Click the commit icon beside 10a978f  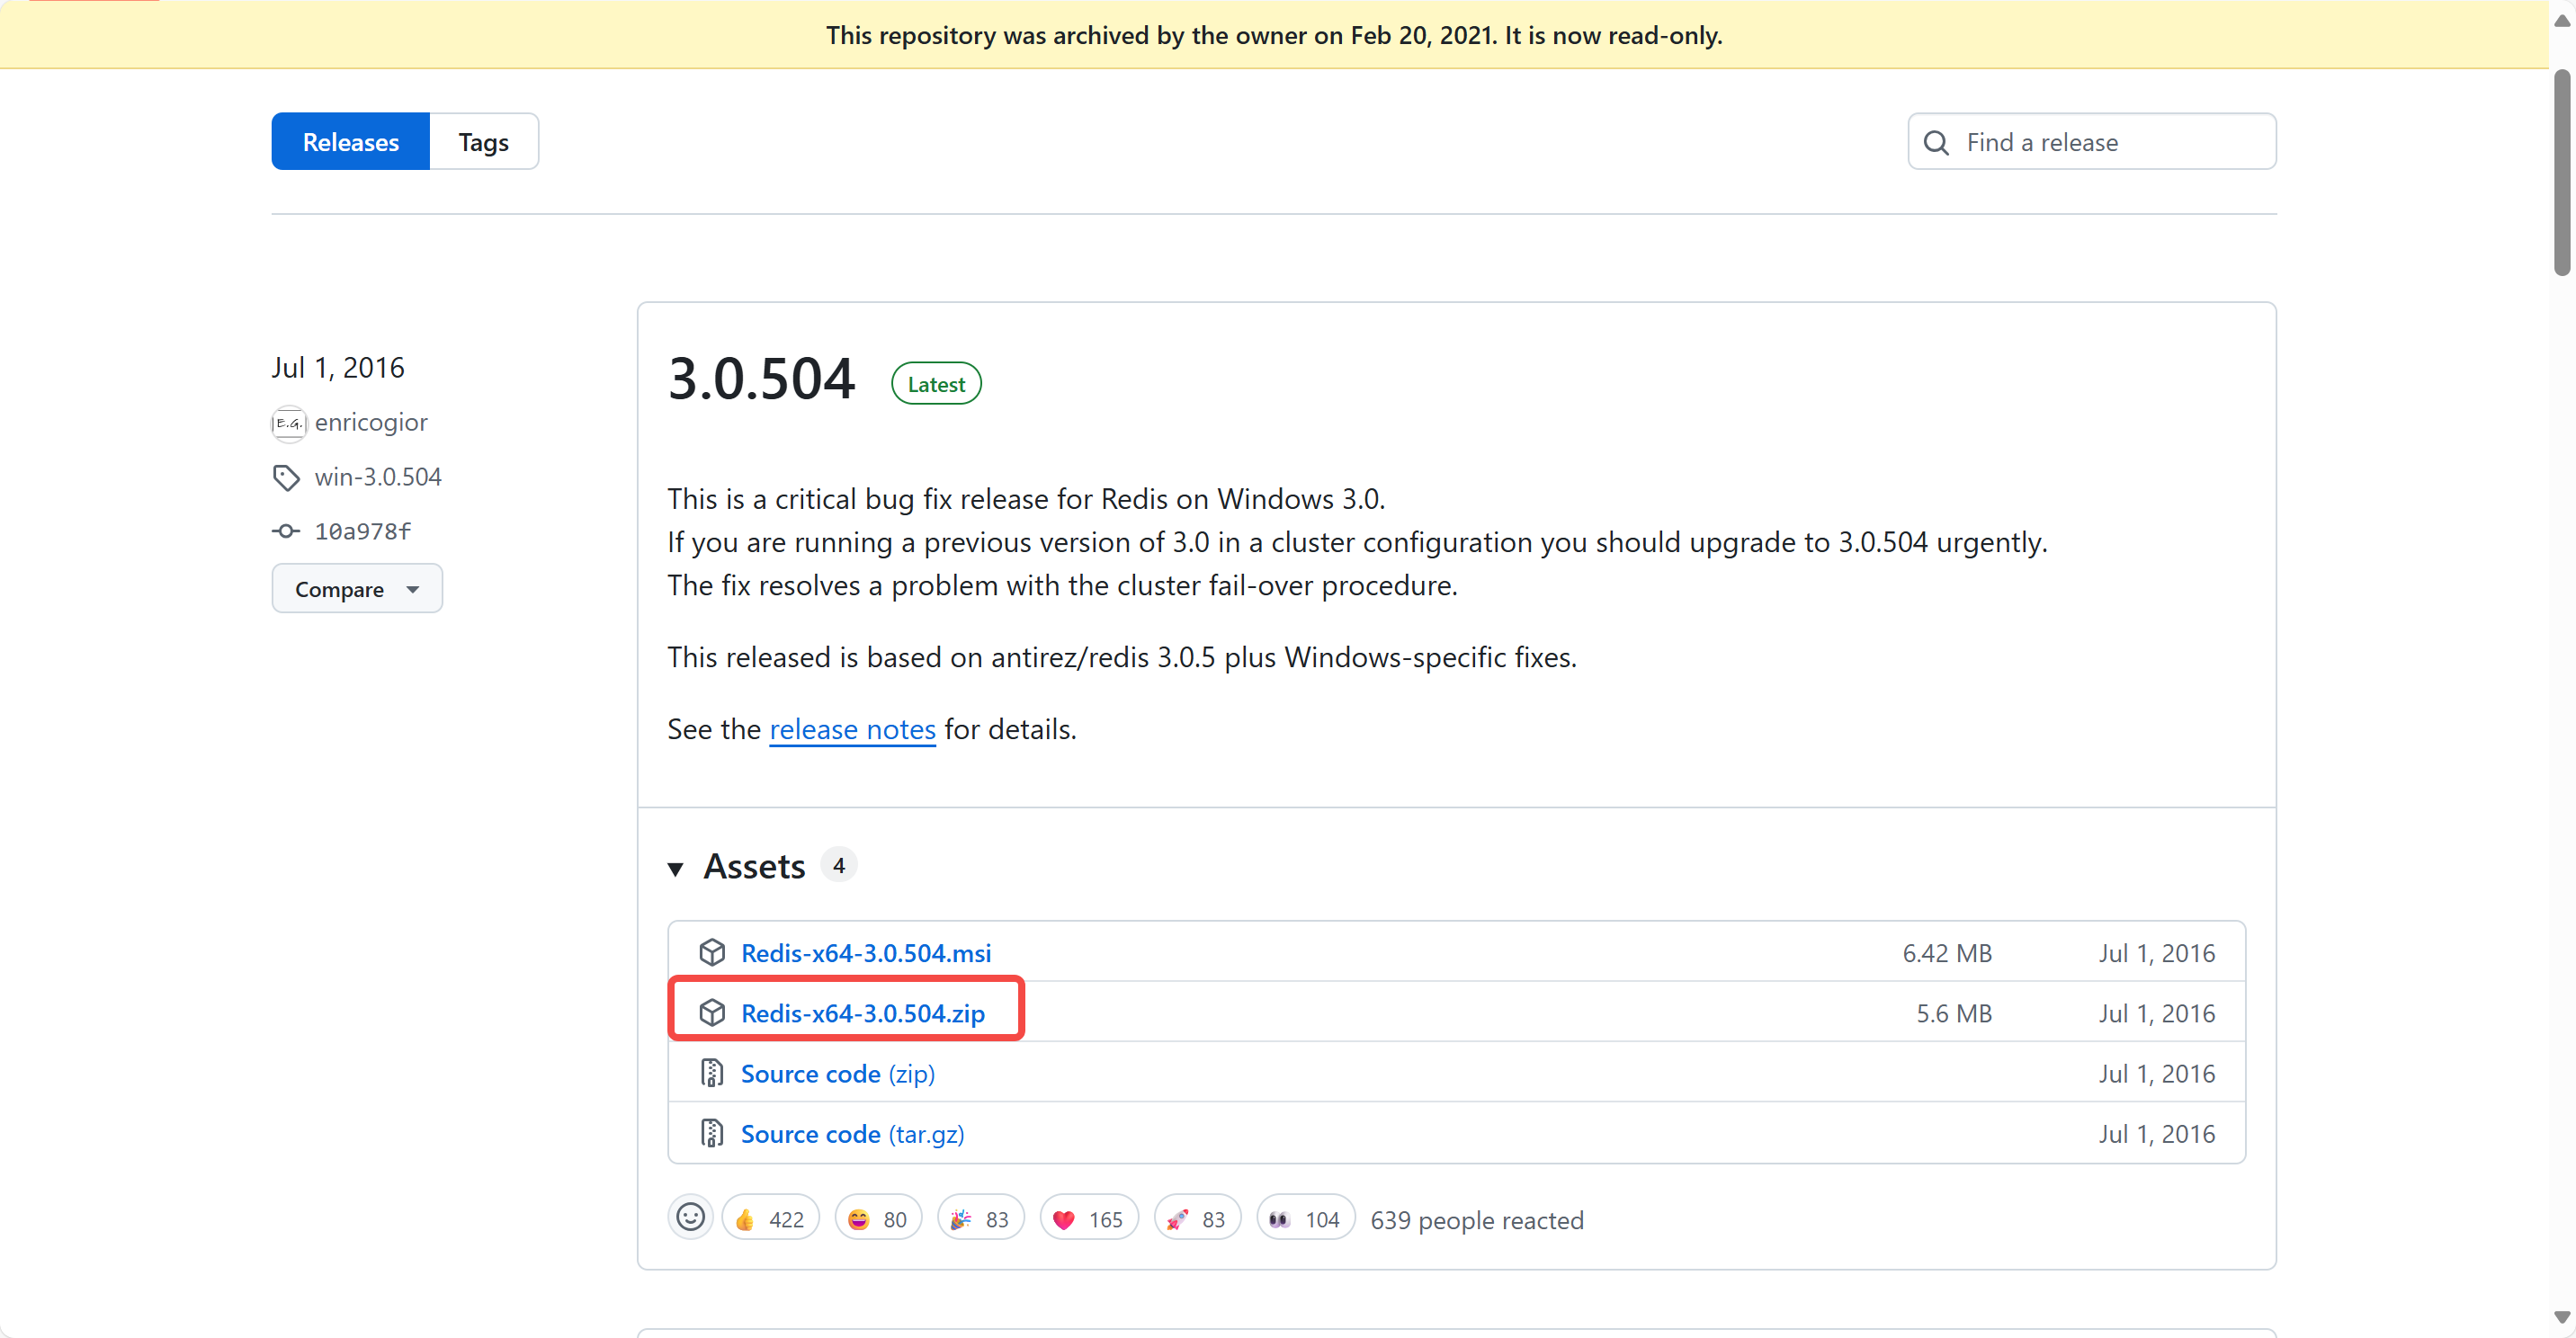coord(286,531)
